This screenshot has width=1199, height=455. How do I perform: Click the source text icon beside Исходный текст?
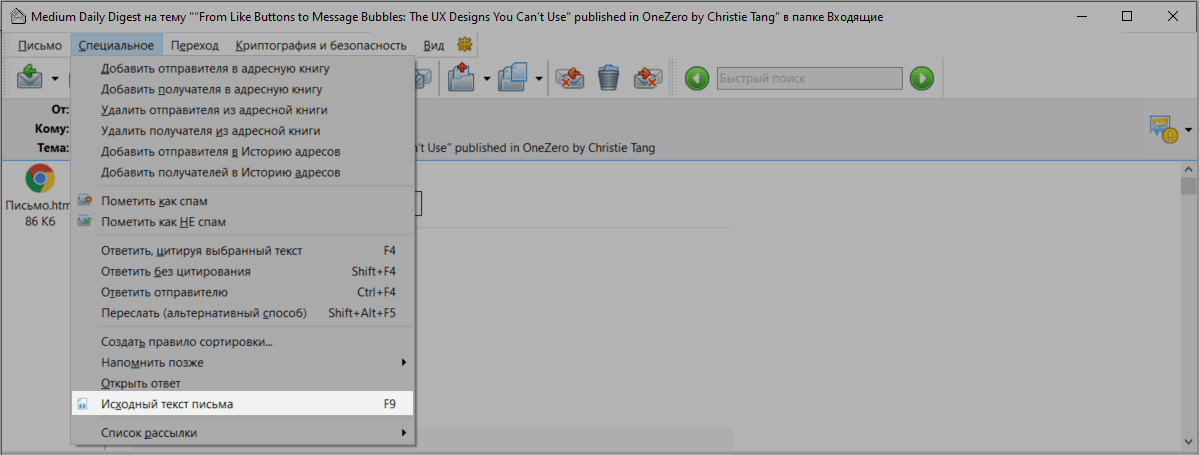(83, 404)
